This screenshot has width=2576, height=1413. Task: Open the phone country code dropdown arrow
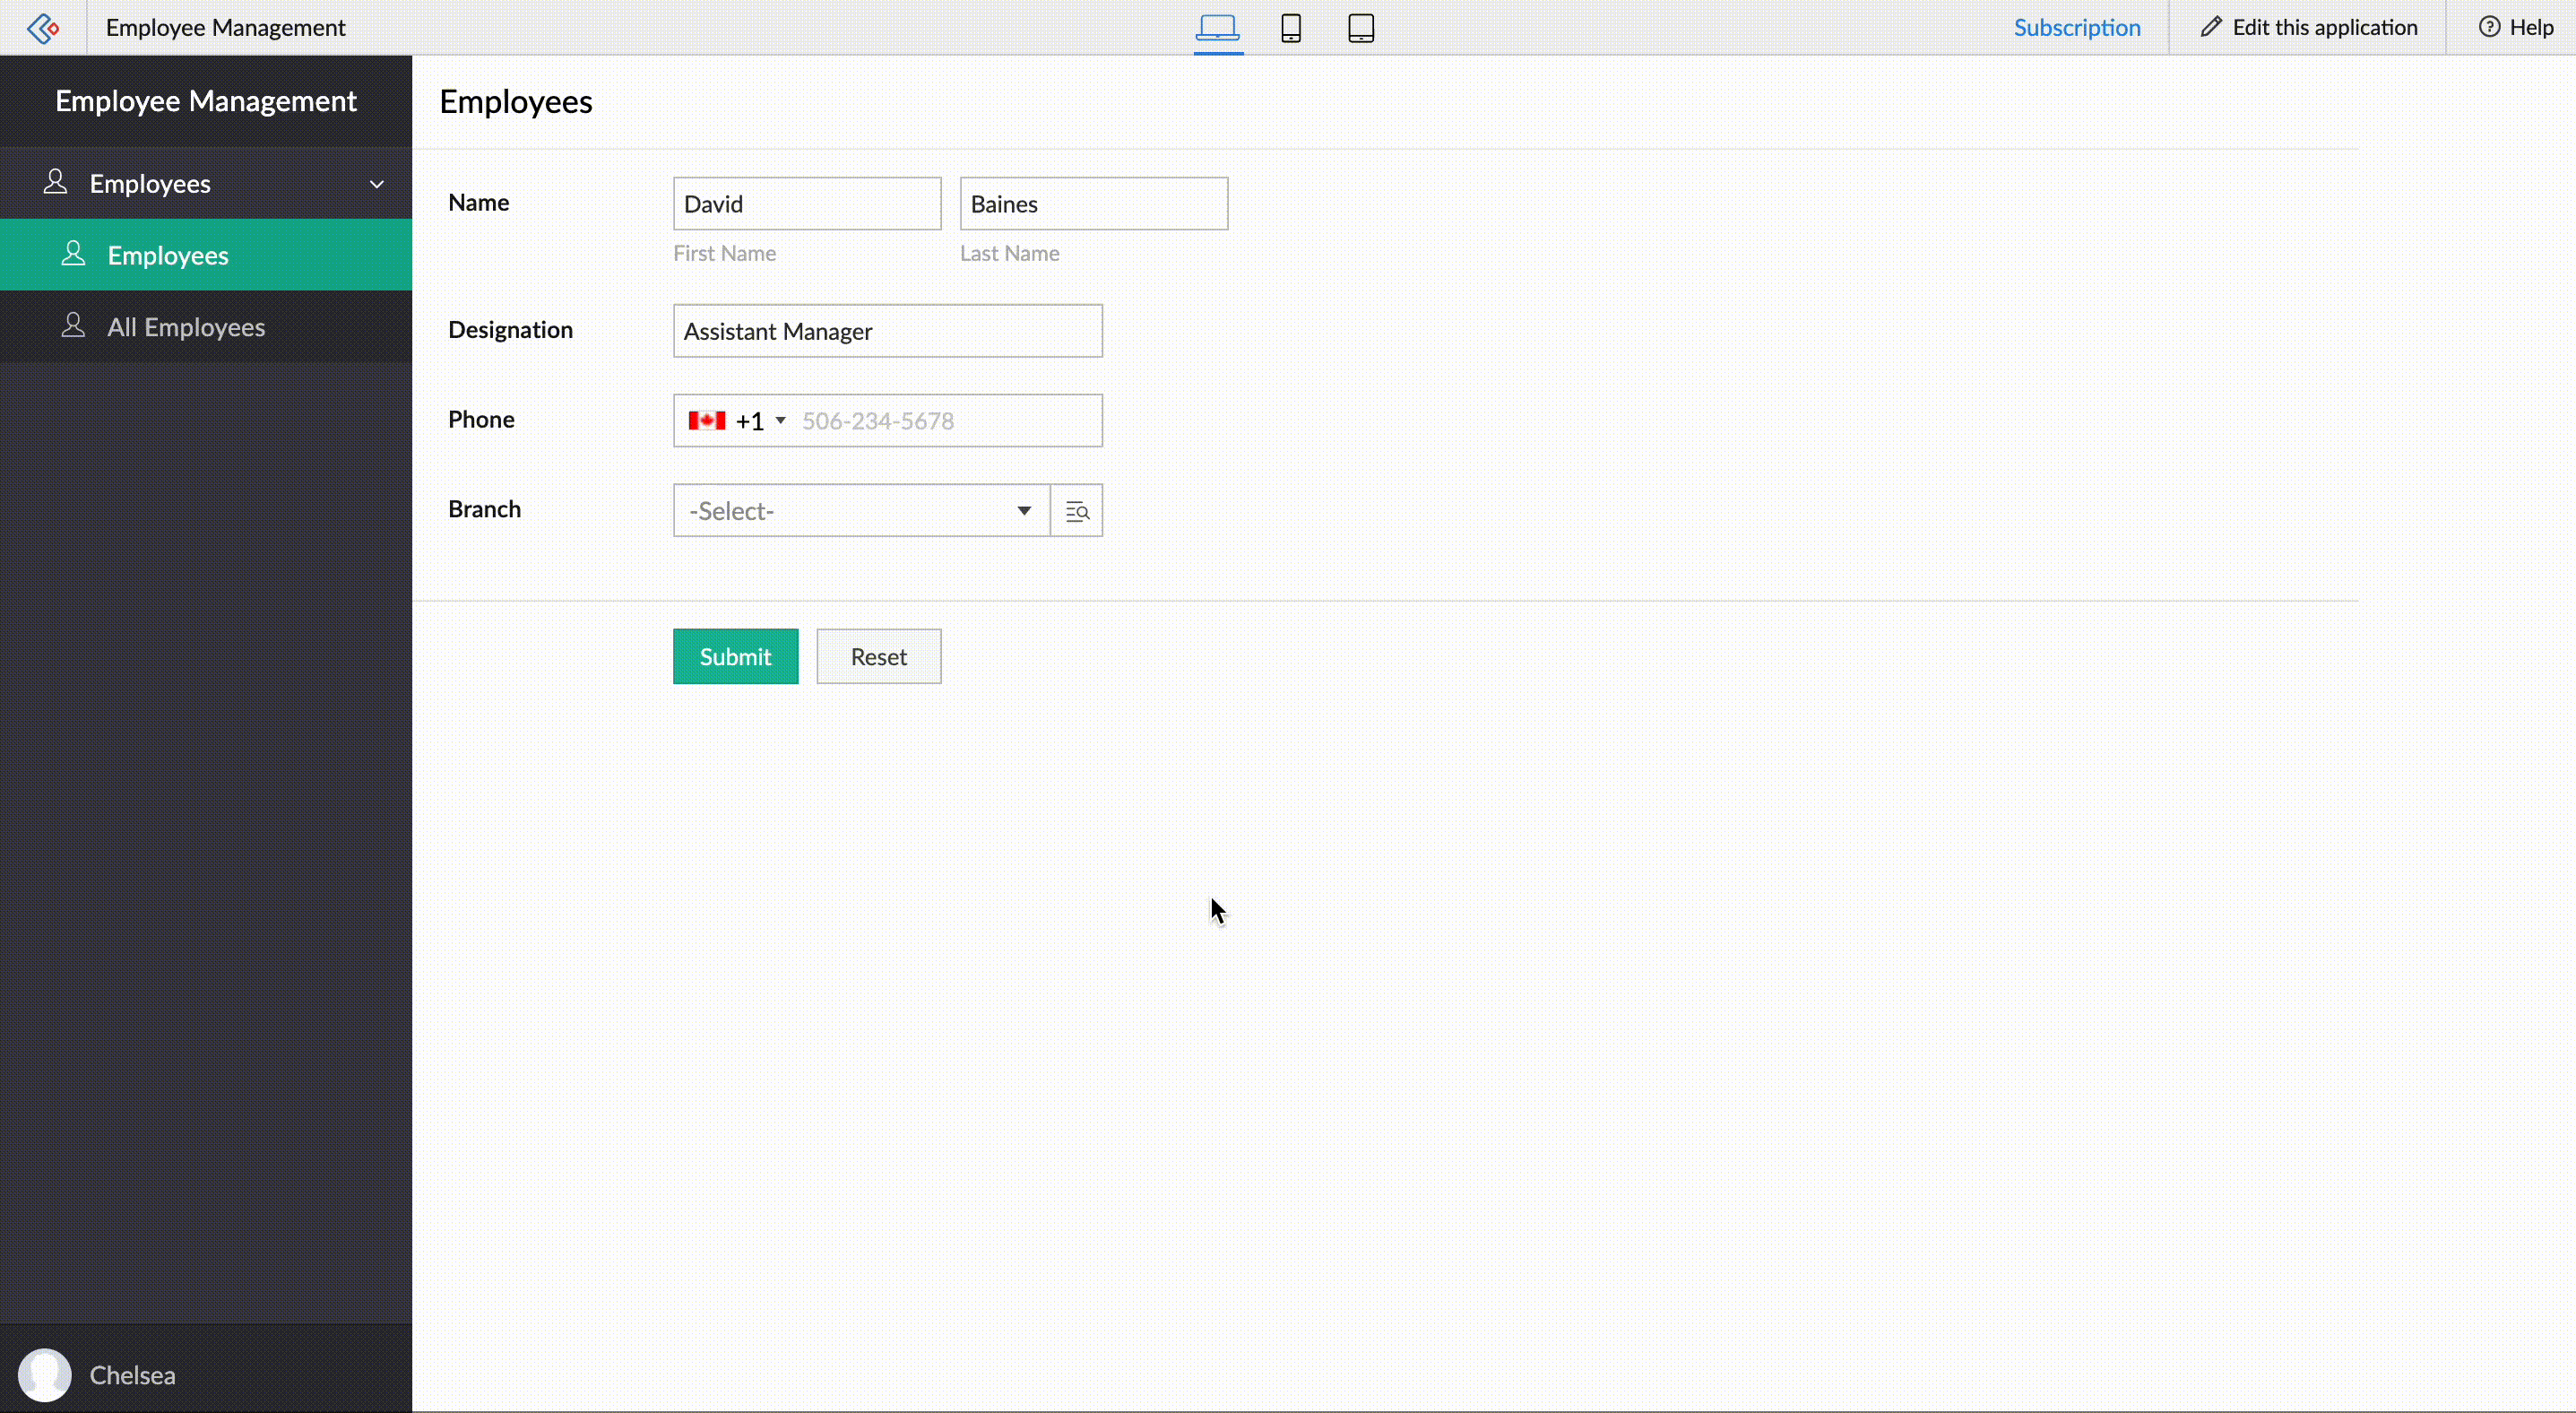pyautogui.click(x=780, y=420)
